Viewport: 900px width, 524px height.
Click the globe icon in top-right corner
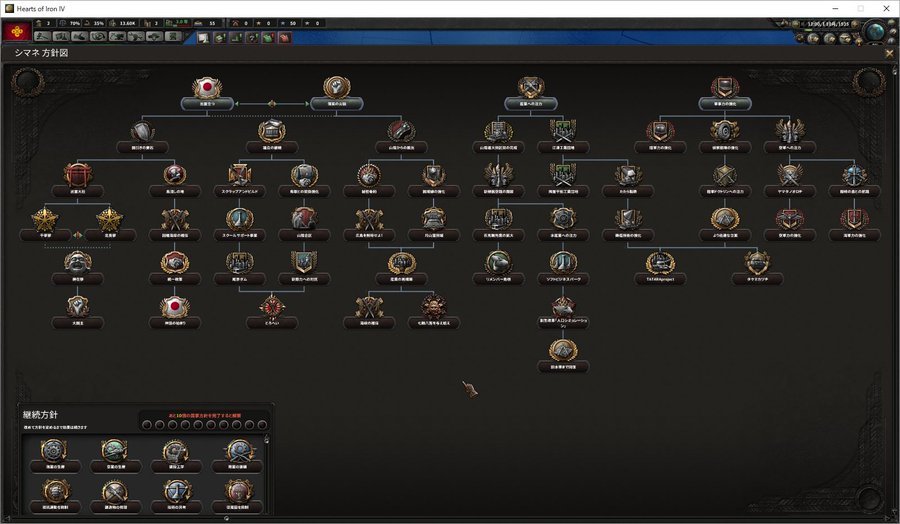(876, 32)
